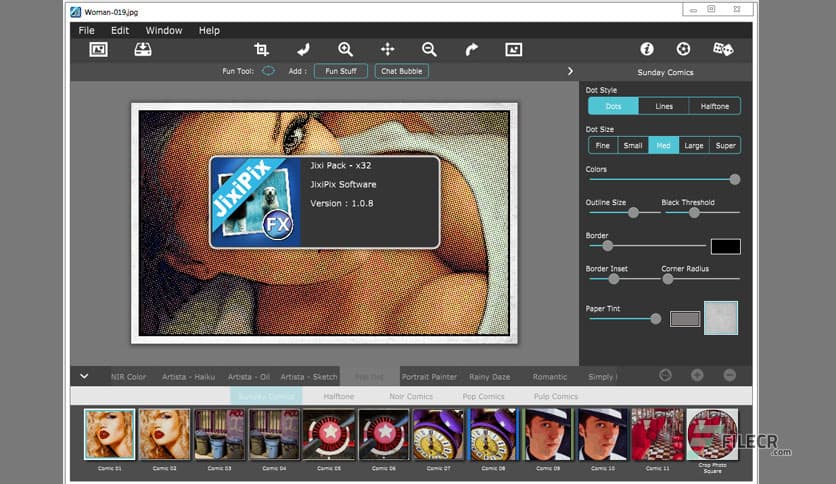This screenshot has height=484, width=836.
Task: Switch to Romantic tab
Action: 550,376
